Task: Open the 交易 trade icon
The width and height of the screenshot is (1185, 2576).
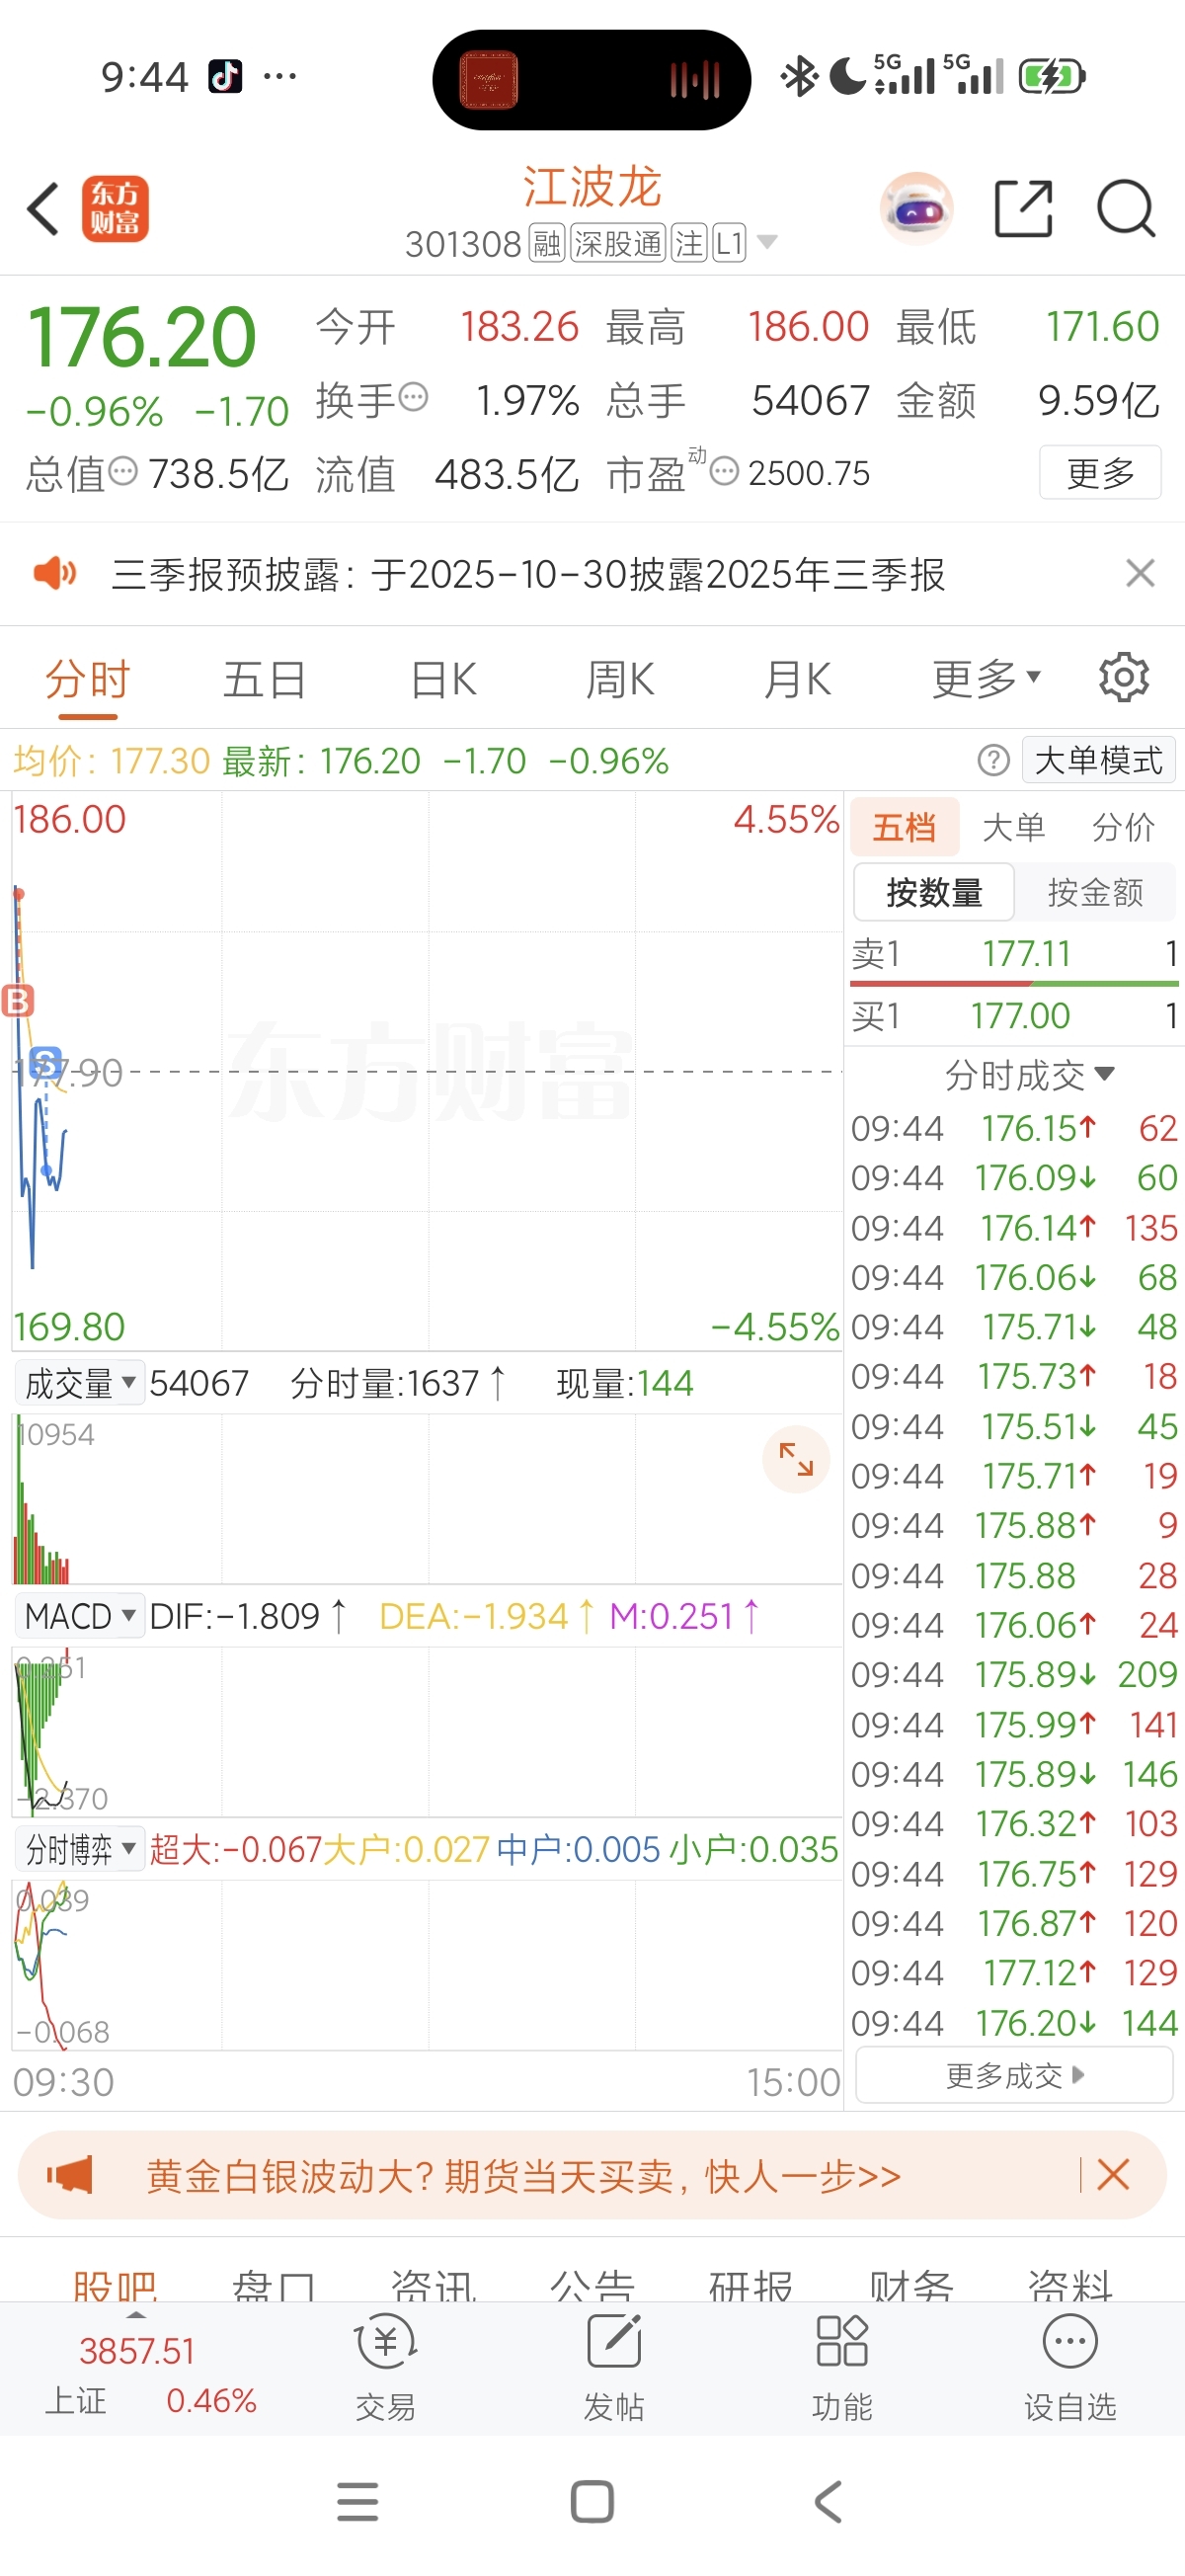Action: click(x=385, y=2364)
